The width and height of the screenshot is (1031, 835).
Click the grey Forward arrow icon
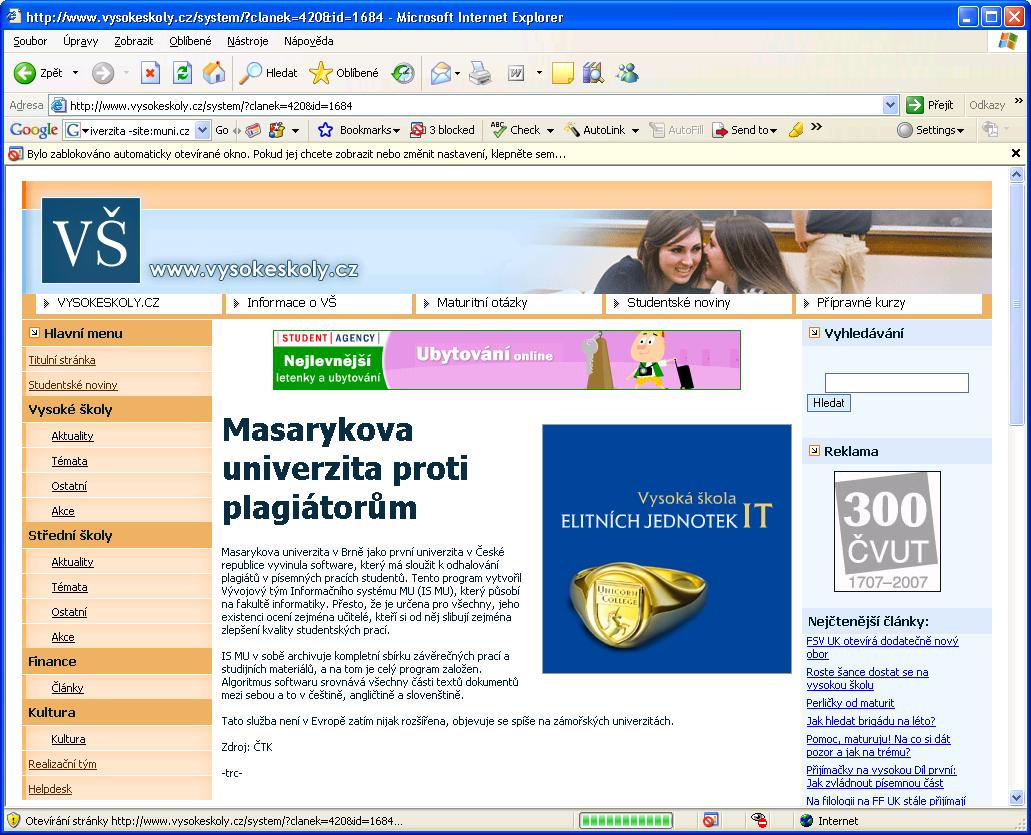tap(103, 73)
